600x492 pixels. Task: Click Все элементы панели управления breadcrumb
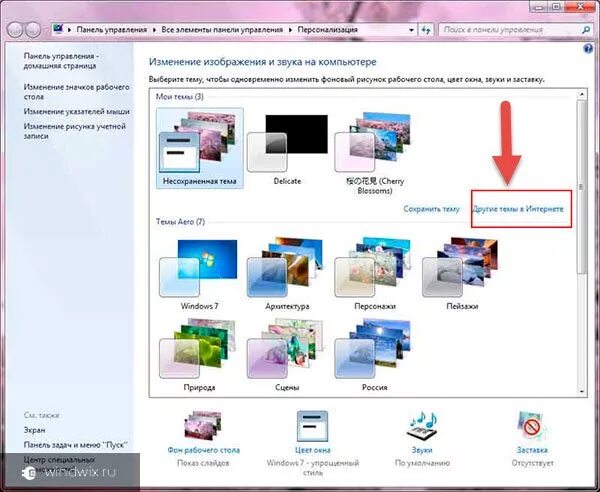(222, 29)
